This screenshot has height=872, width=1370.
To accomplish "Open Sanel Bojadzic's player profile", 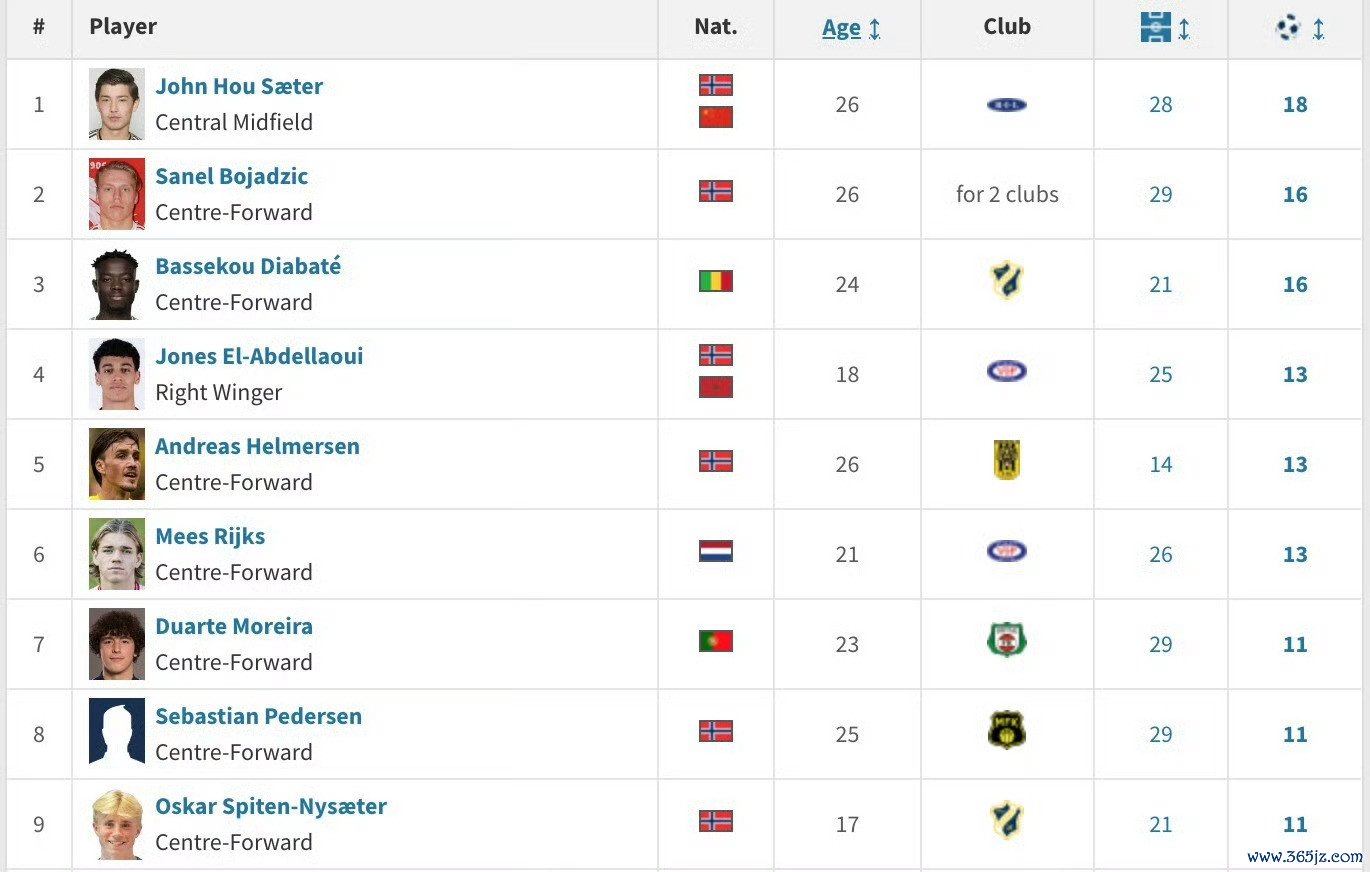I will coord(231,176).
